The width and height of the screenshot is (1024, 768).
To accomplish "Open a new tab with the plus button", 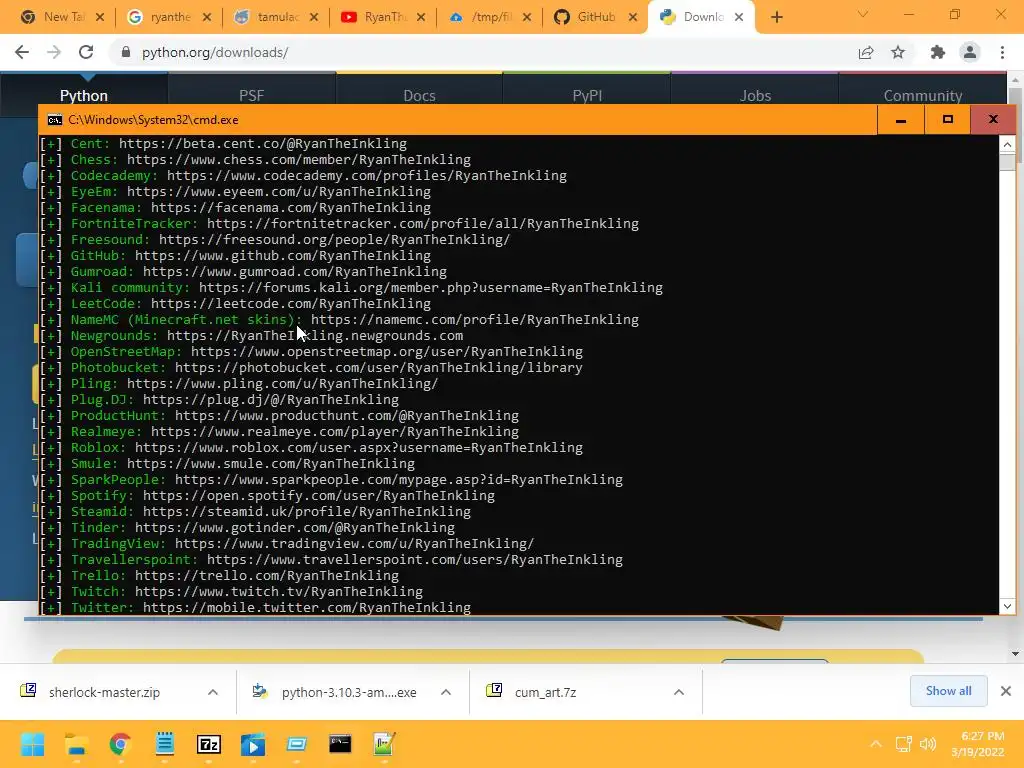I will [776, 17].
